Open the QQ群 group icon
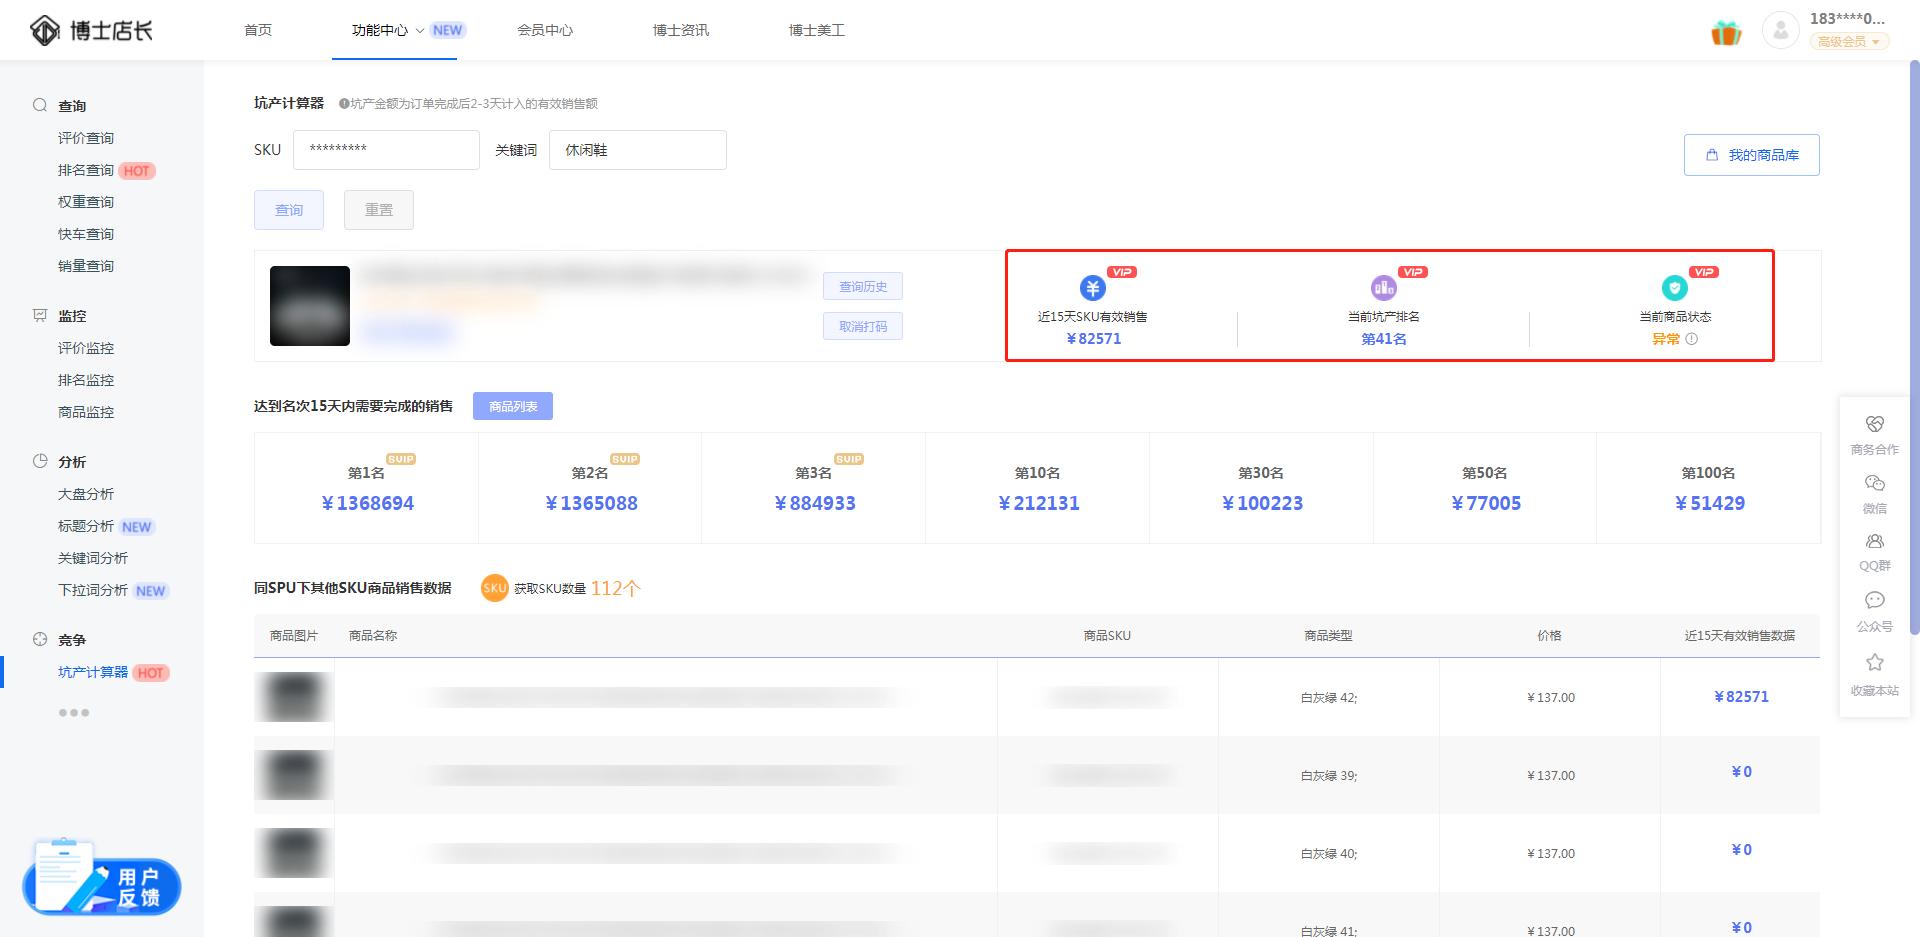 (x=1874, y=542)
